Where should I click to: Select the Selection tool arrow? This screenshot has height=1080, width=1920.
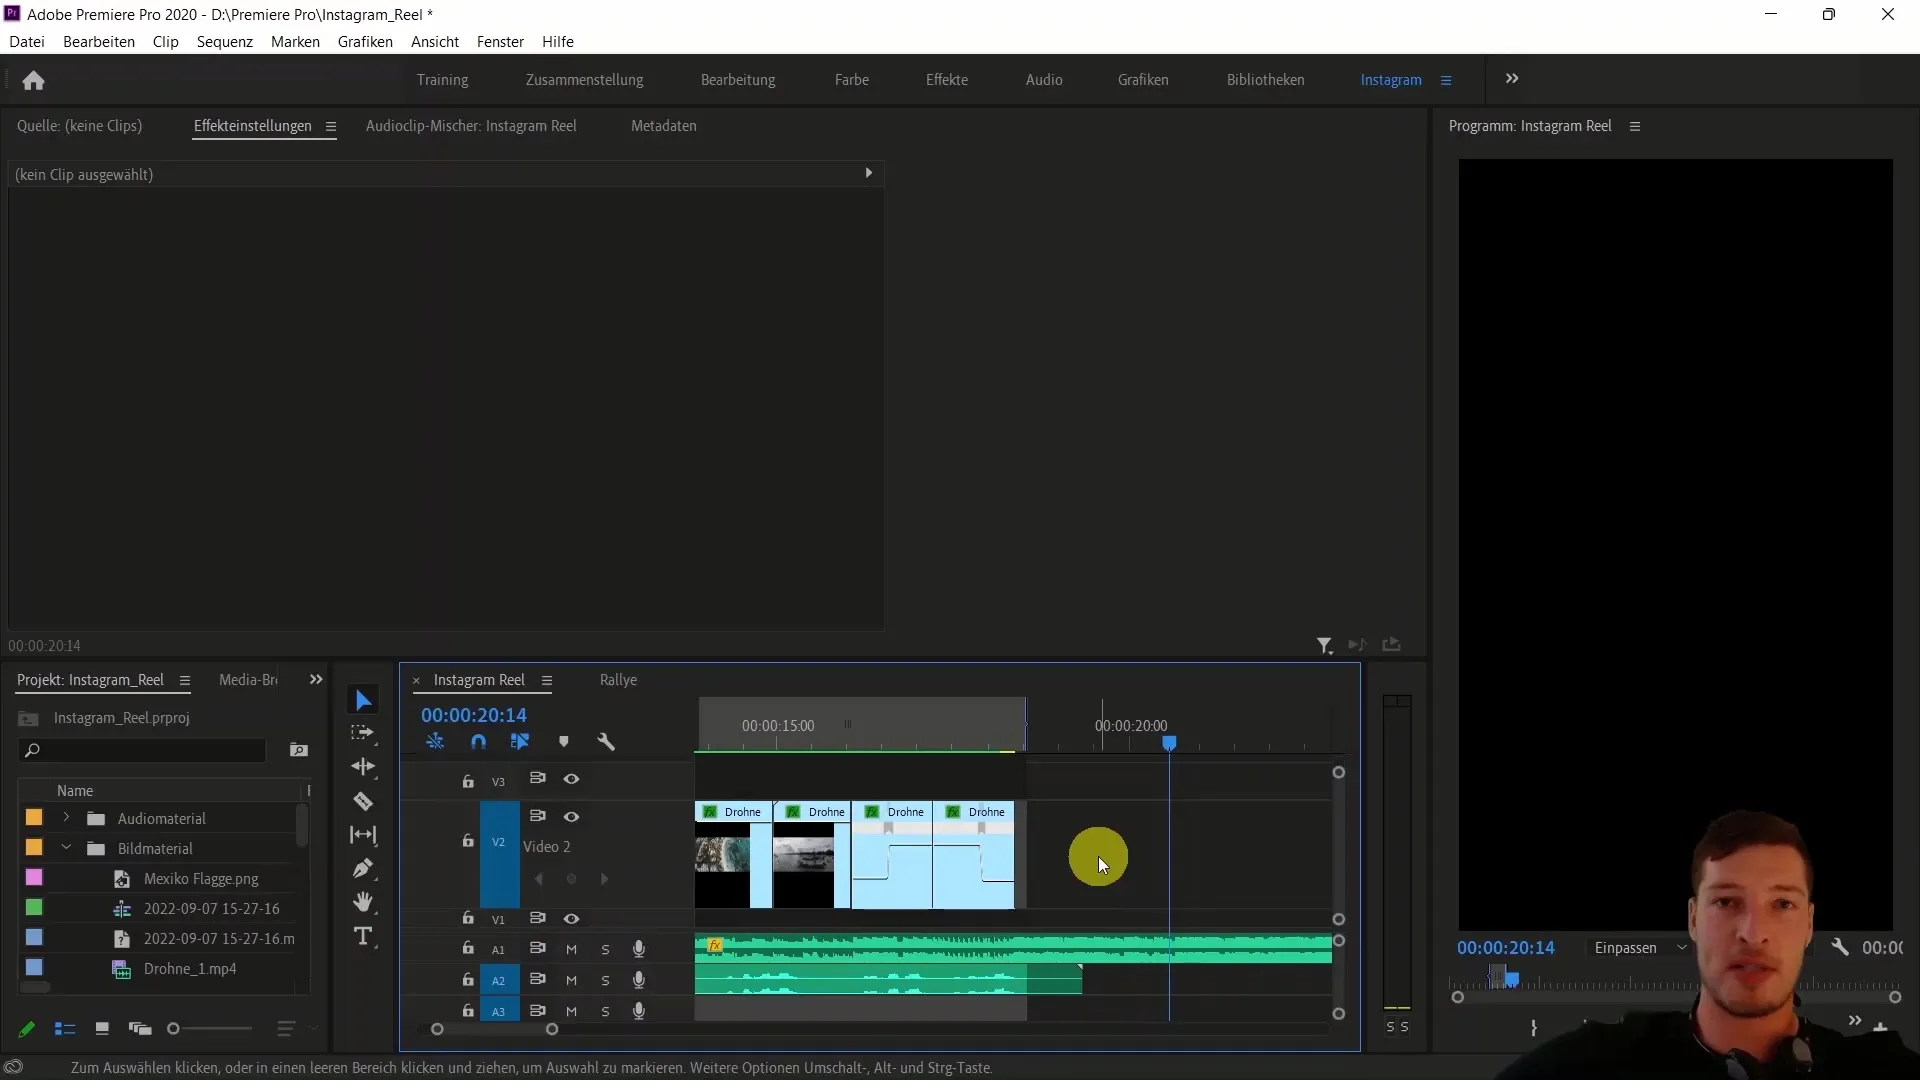(363, 701)
